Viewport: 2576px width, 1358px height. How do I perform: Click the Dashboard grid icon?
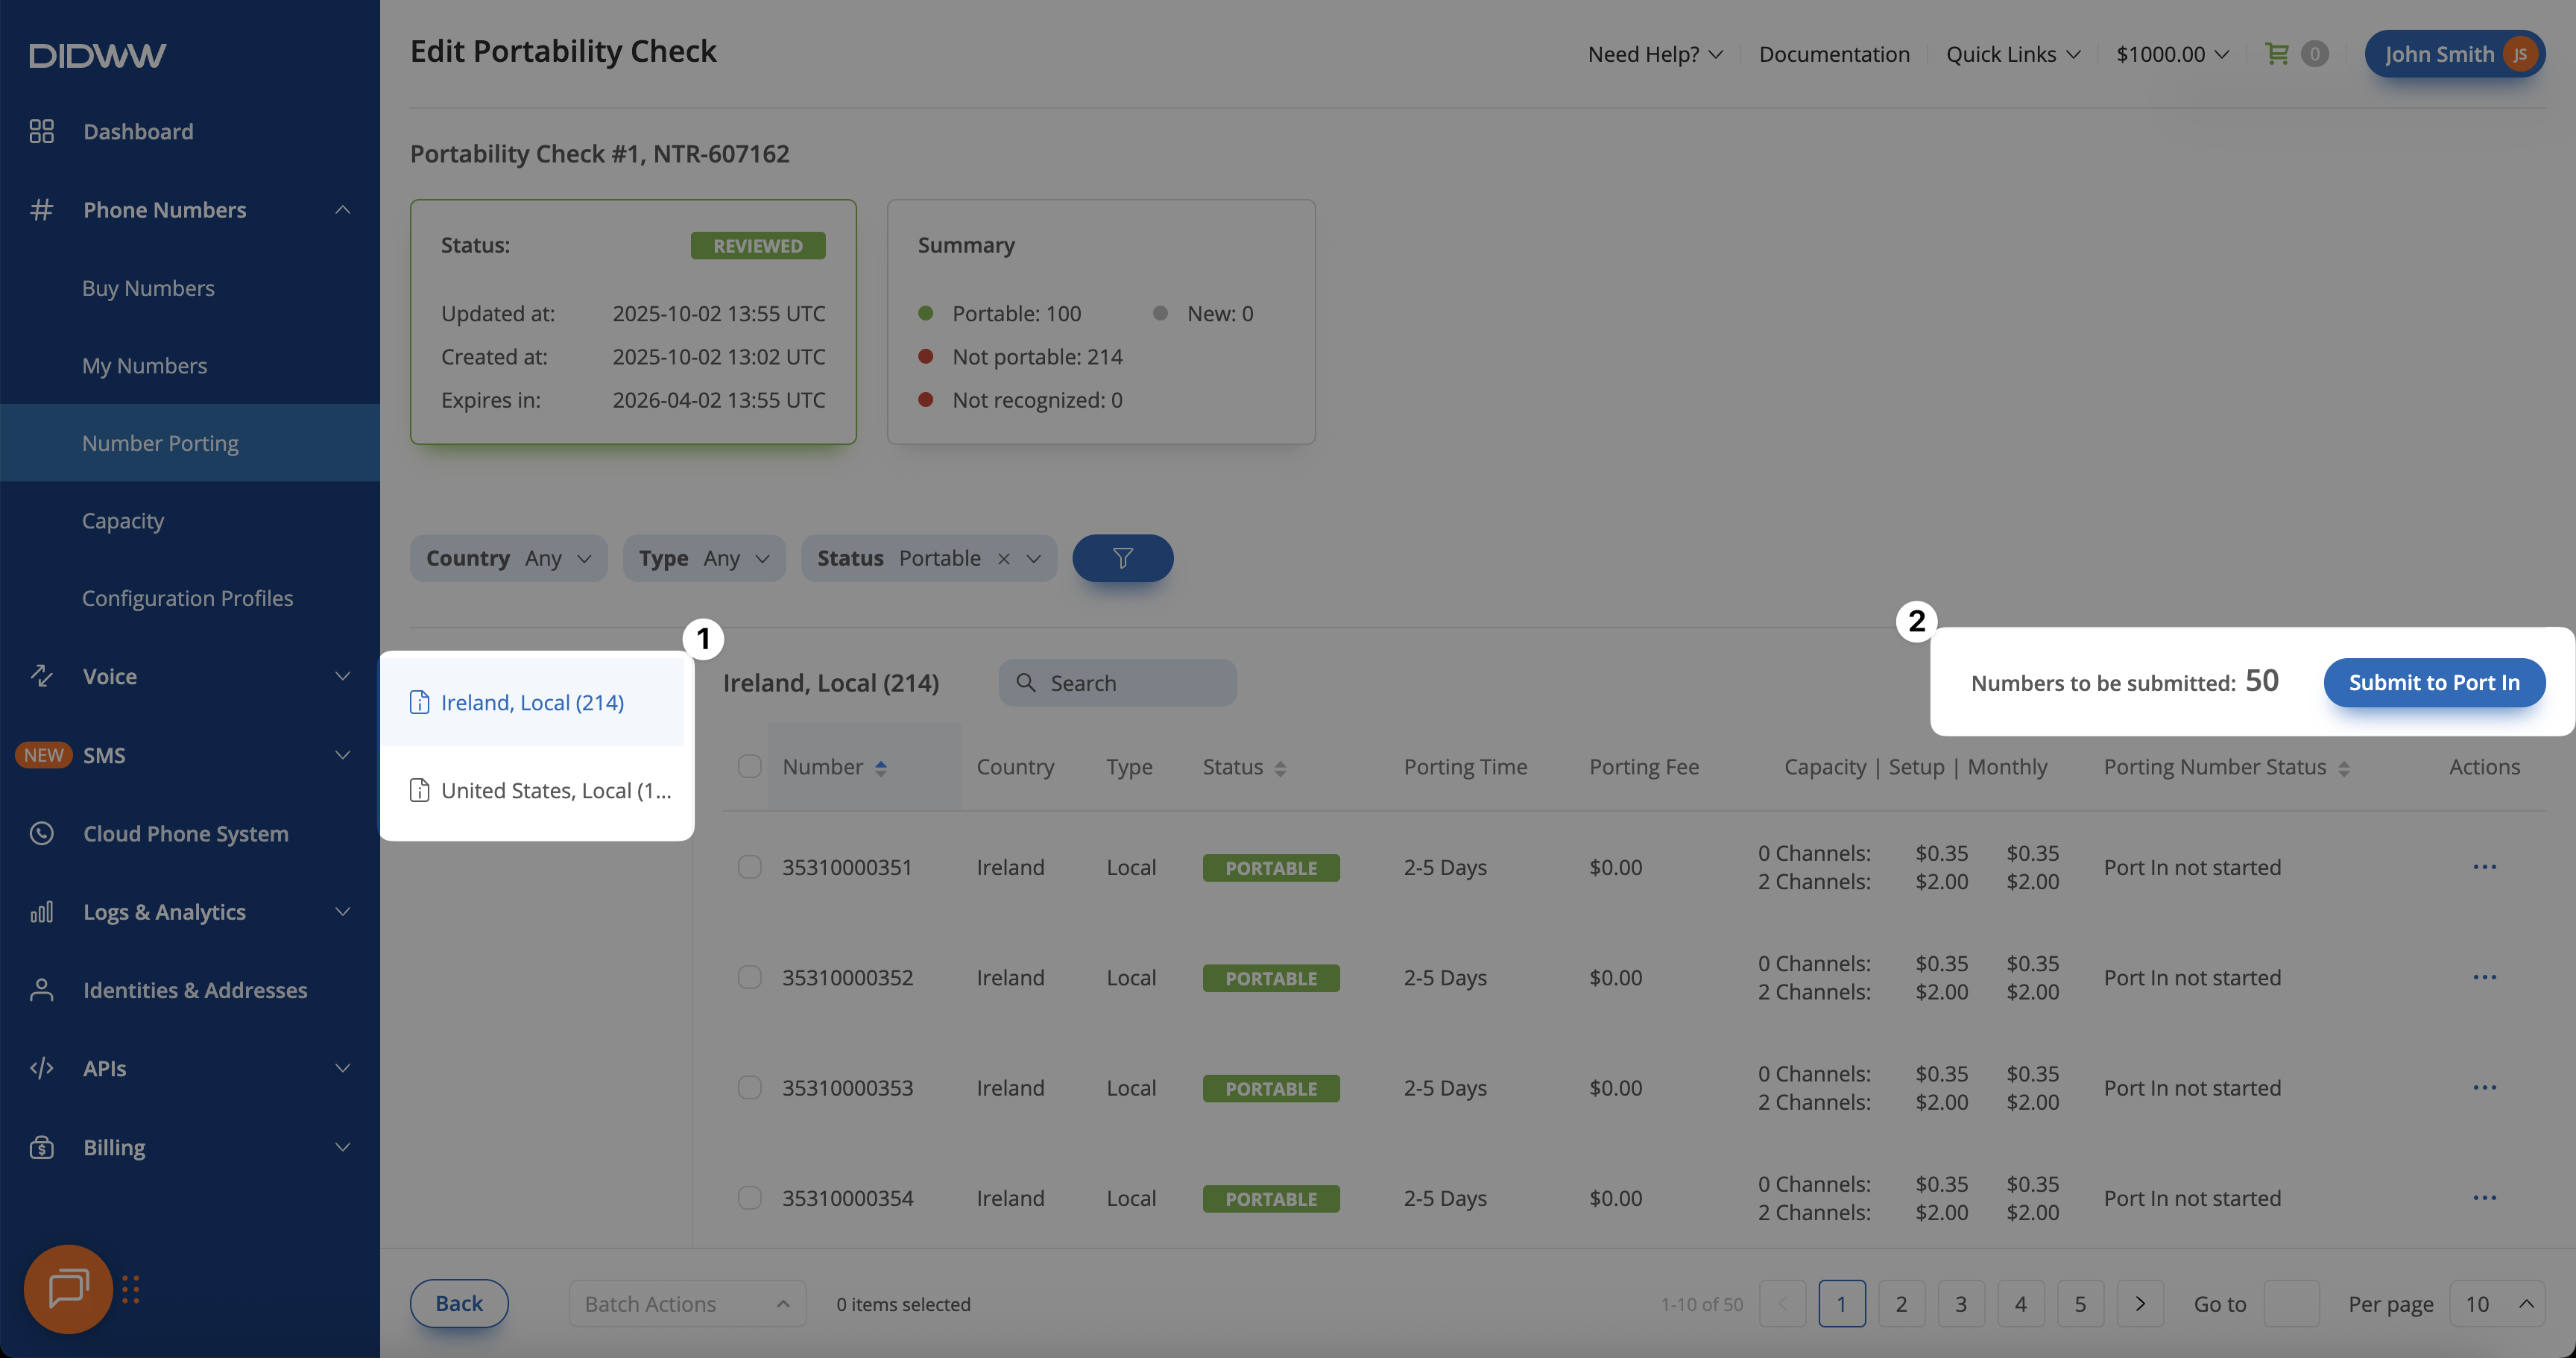[x=41, y=131]
